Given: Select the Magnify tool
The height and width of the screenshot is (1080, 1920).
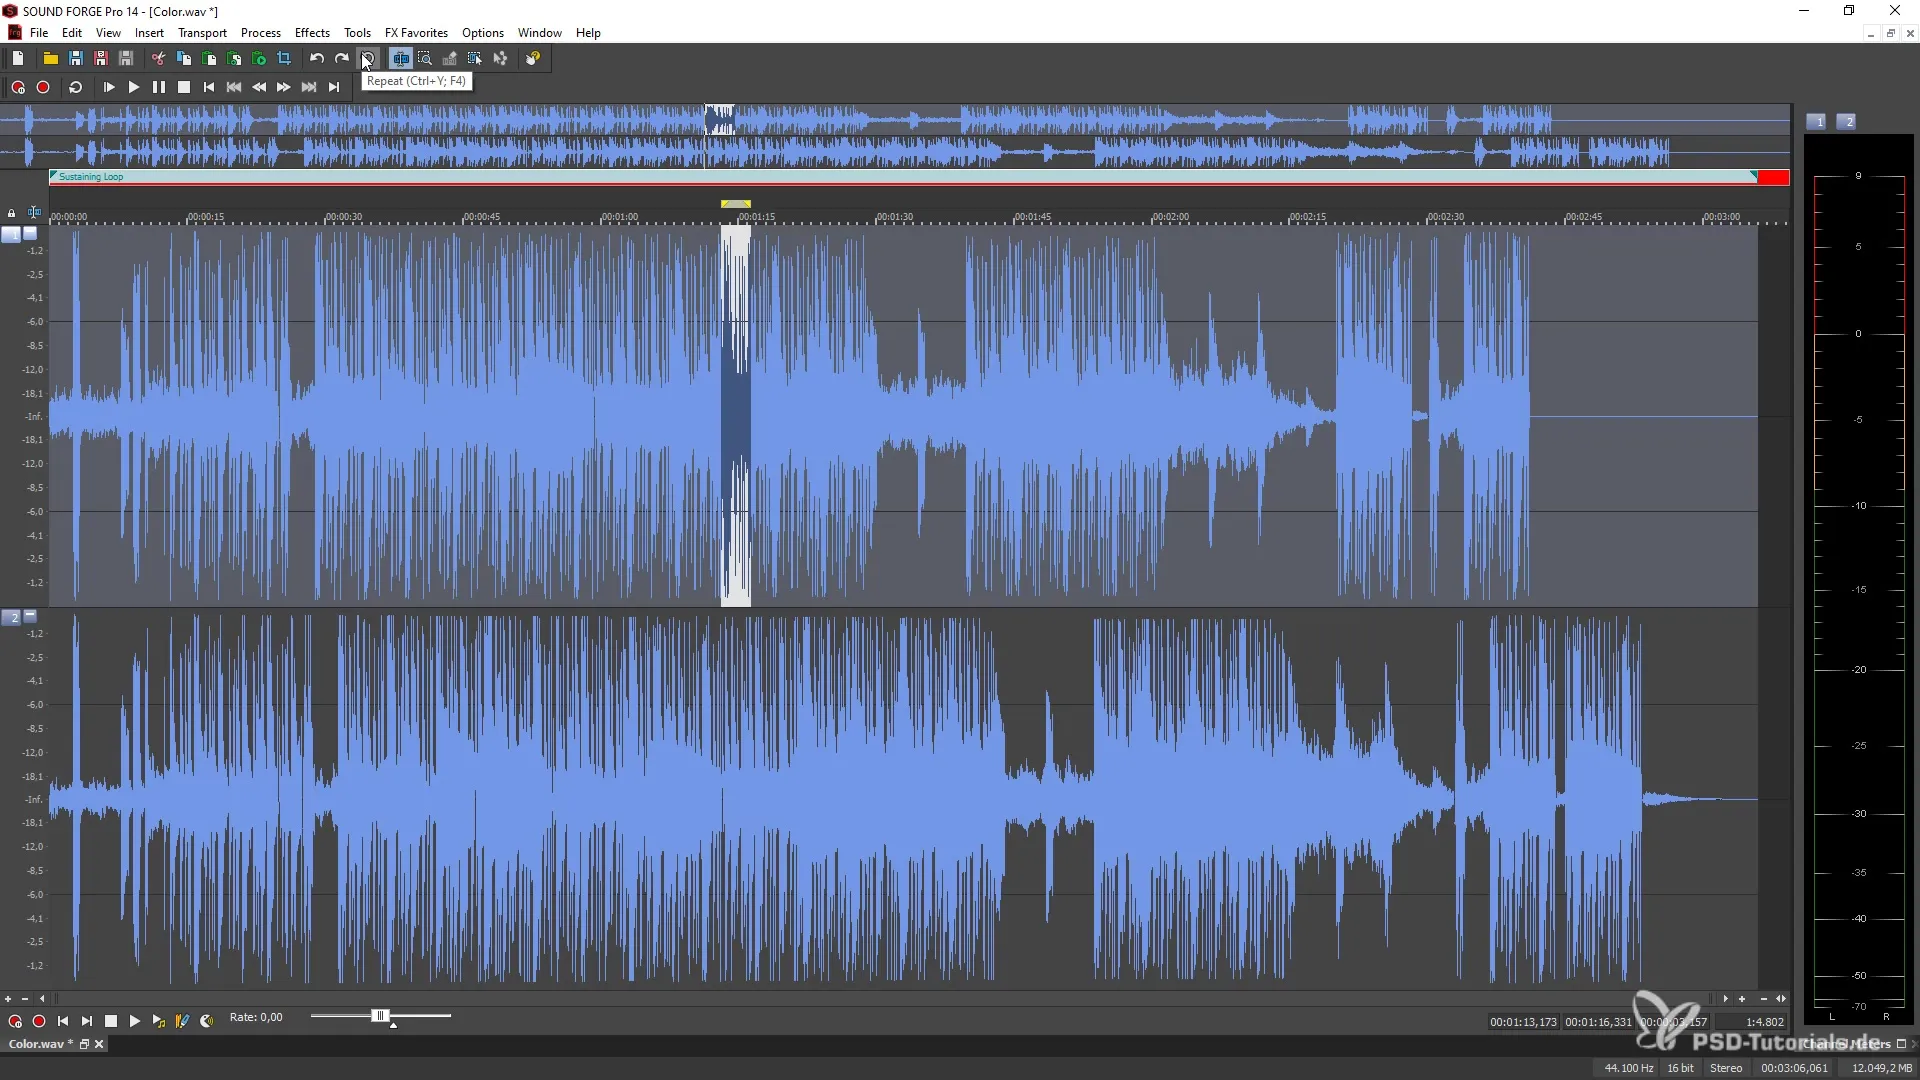Looking at the screenshot, I should pos(425,58).
